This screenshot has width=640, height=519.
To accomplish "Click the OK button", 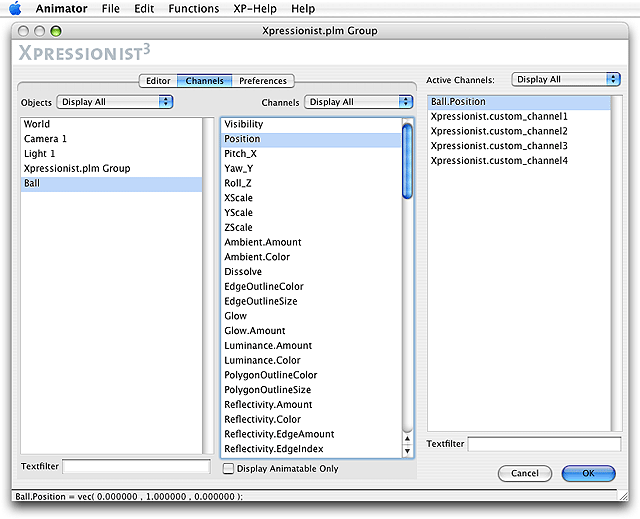I will [x=588, y=473].
